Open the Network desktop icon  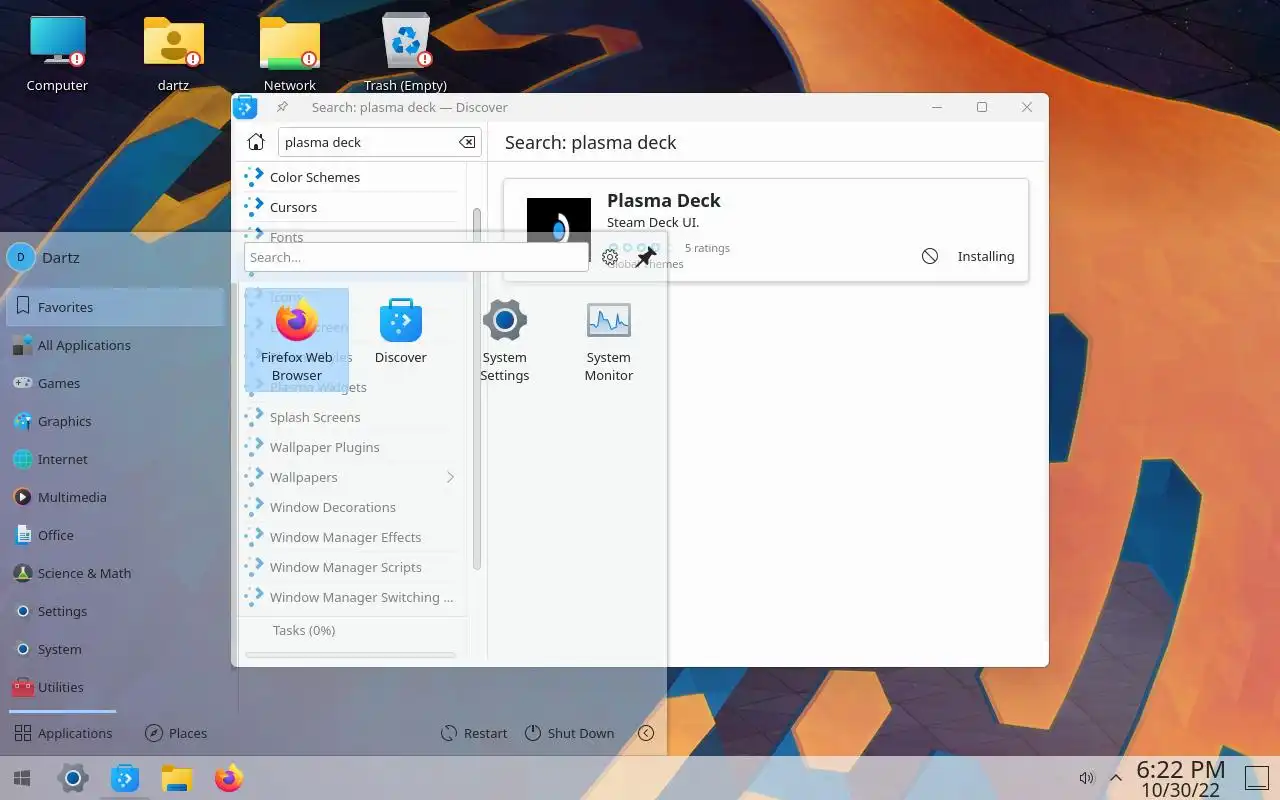290,53
